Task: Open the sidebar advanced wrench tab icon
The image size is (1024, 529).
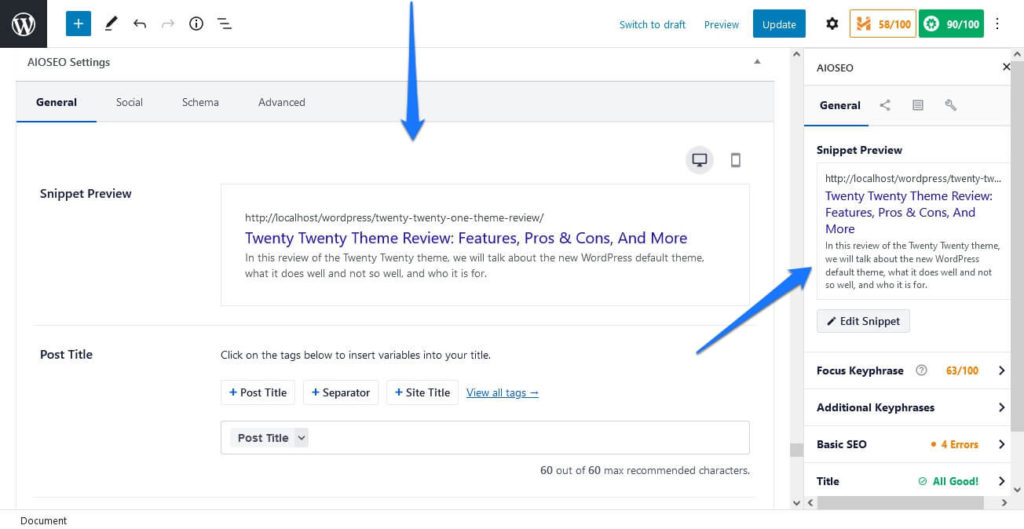Action: click(951, 105)
